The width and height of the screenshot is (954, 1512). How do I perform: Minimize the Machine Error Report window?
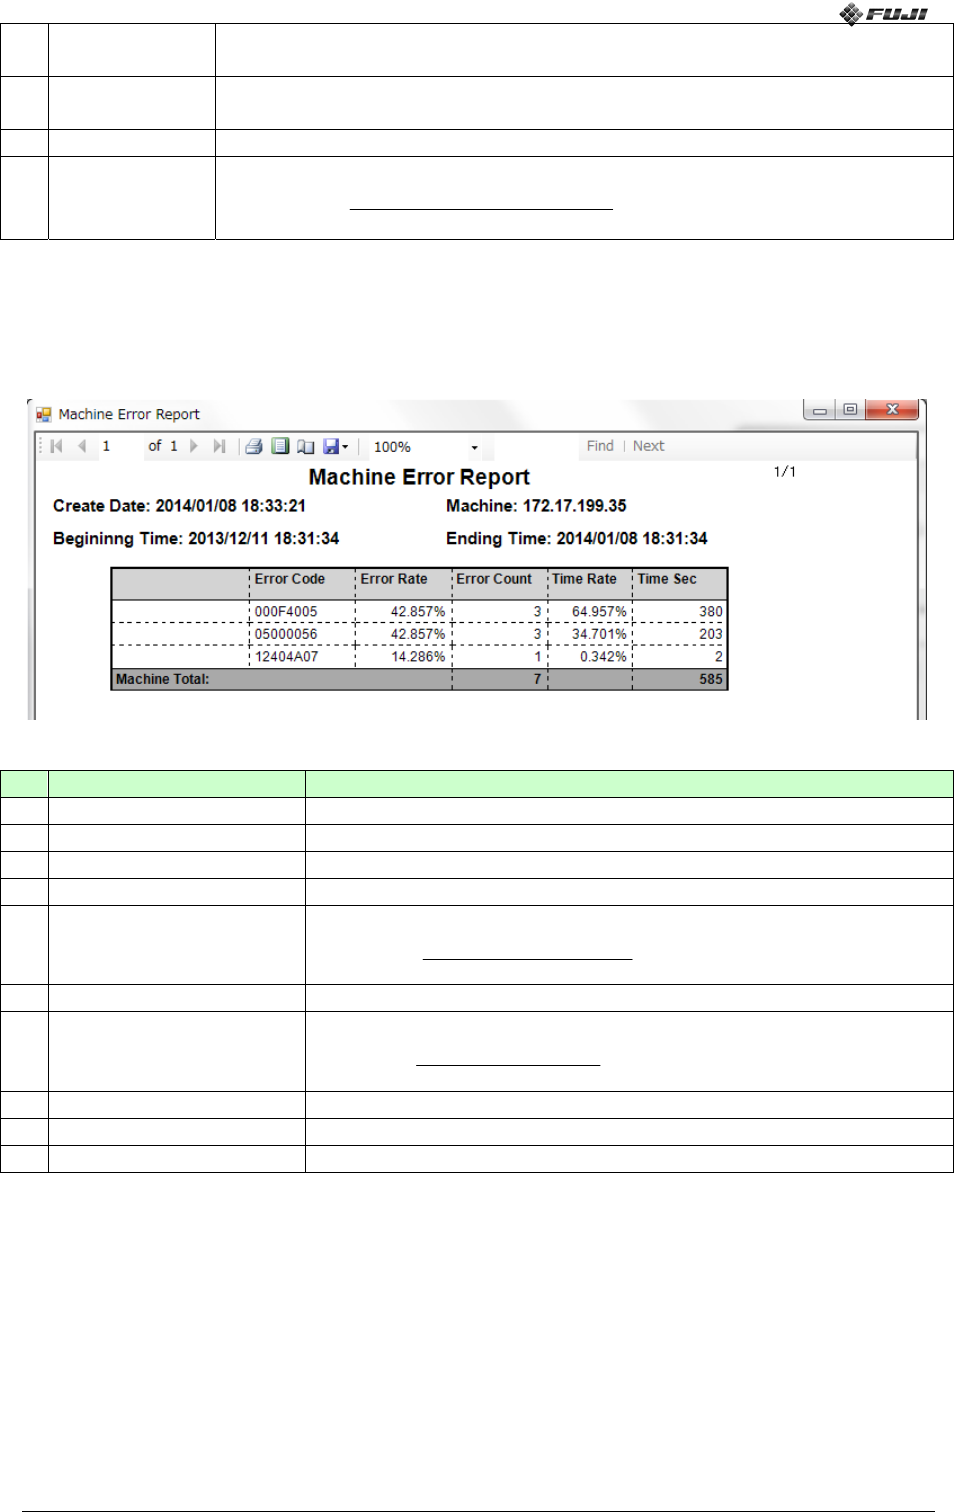819,410
